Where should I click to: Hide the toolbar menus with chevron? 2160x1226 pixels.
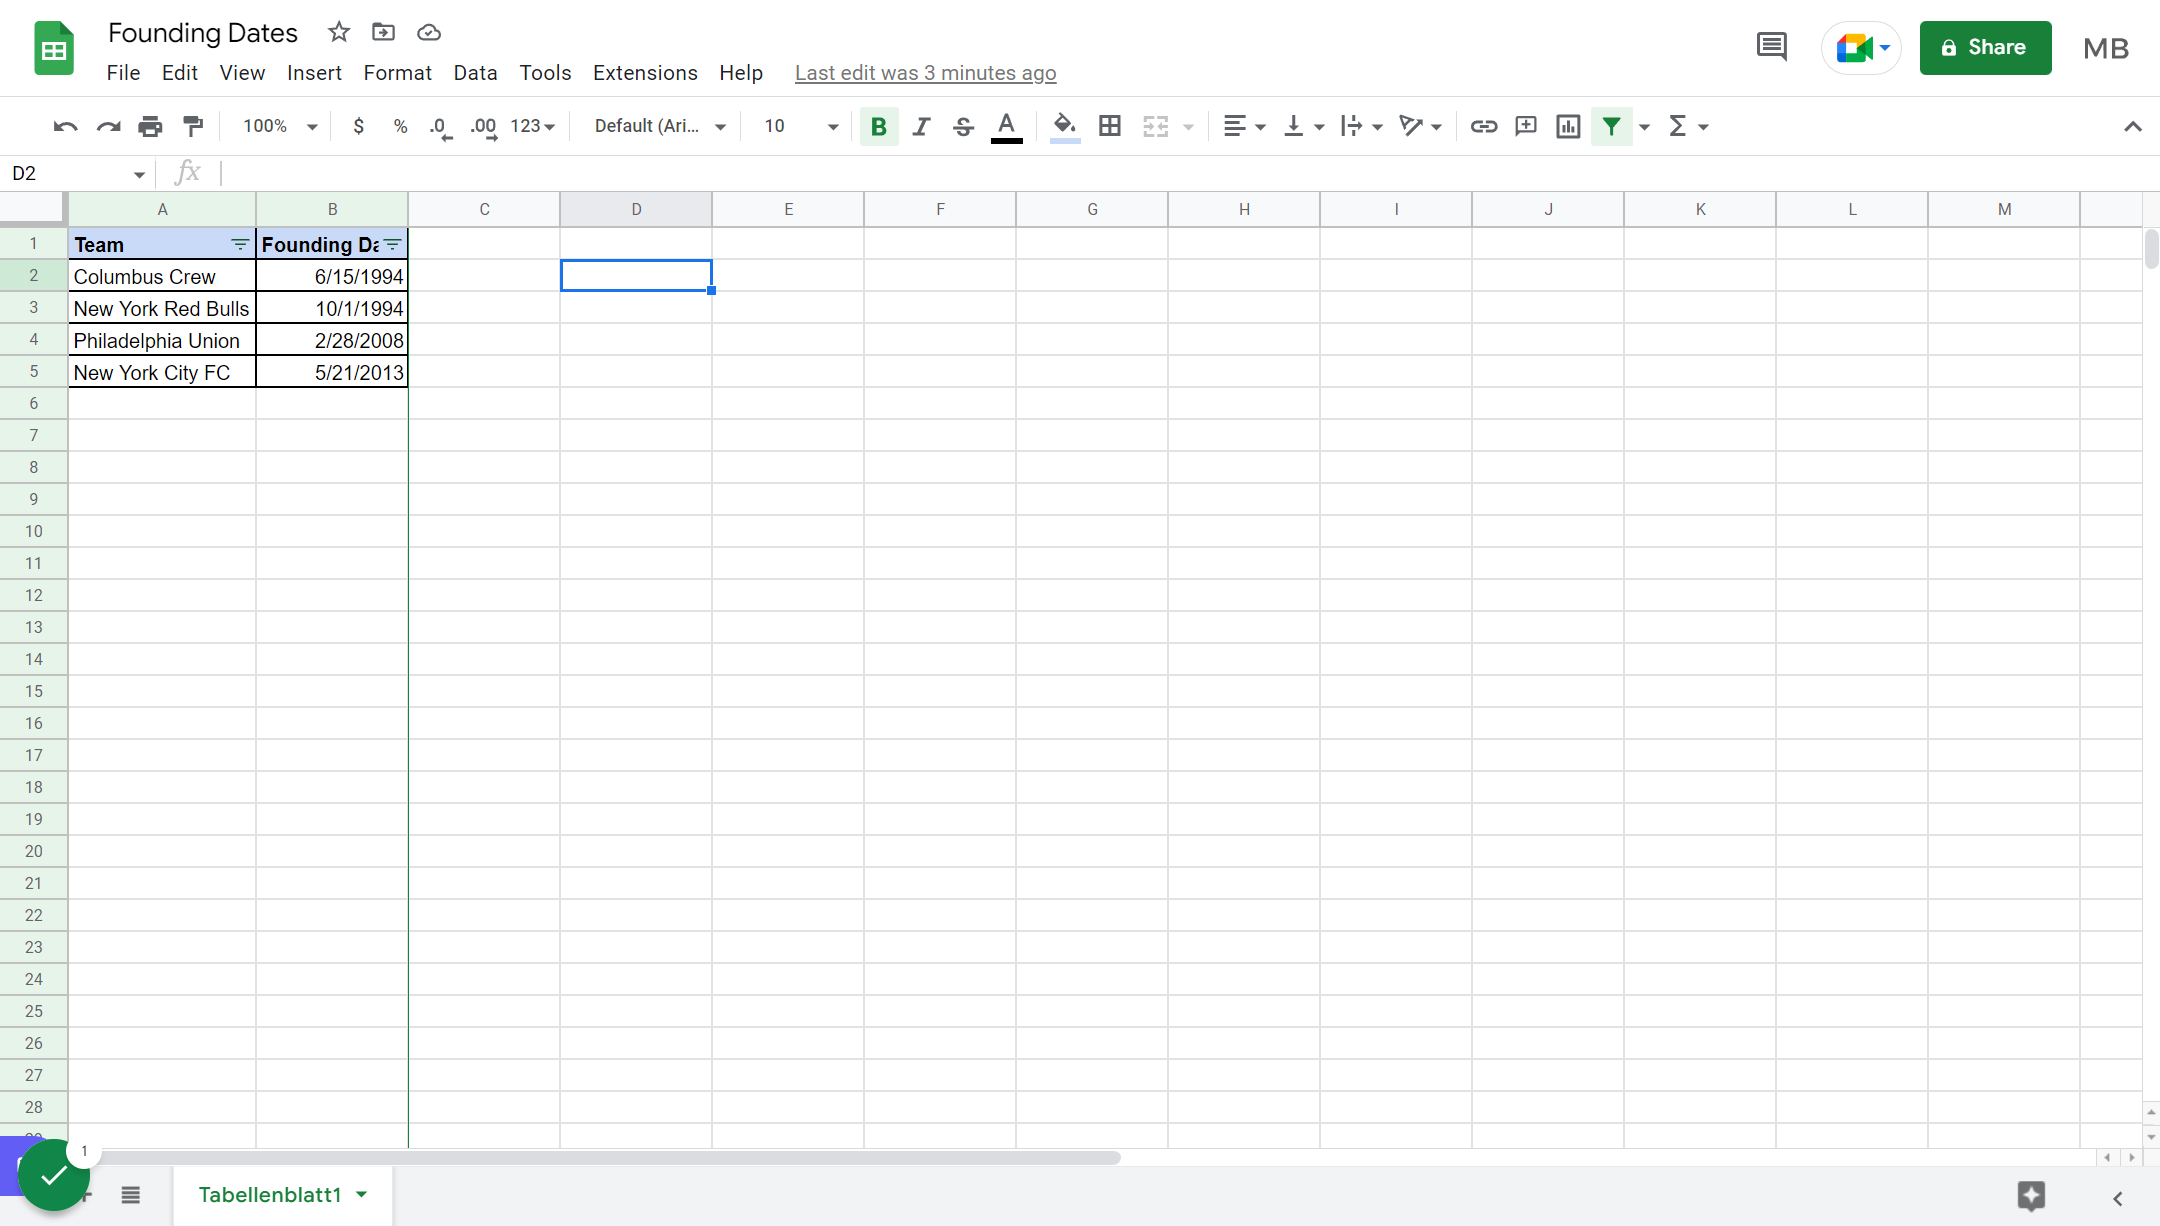coord(2132,126)
